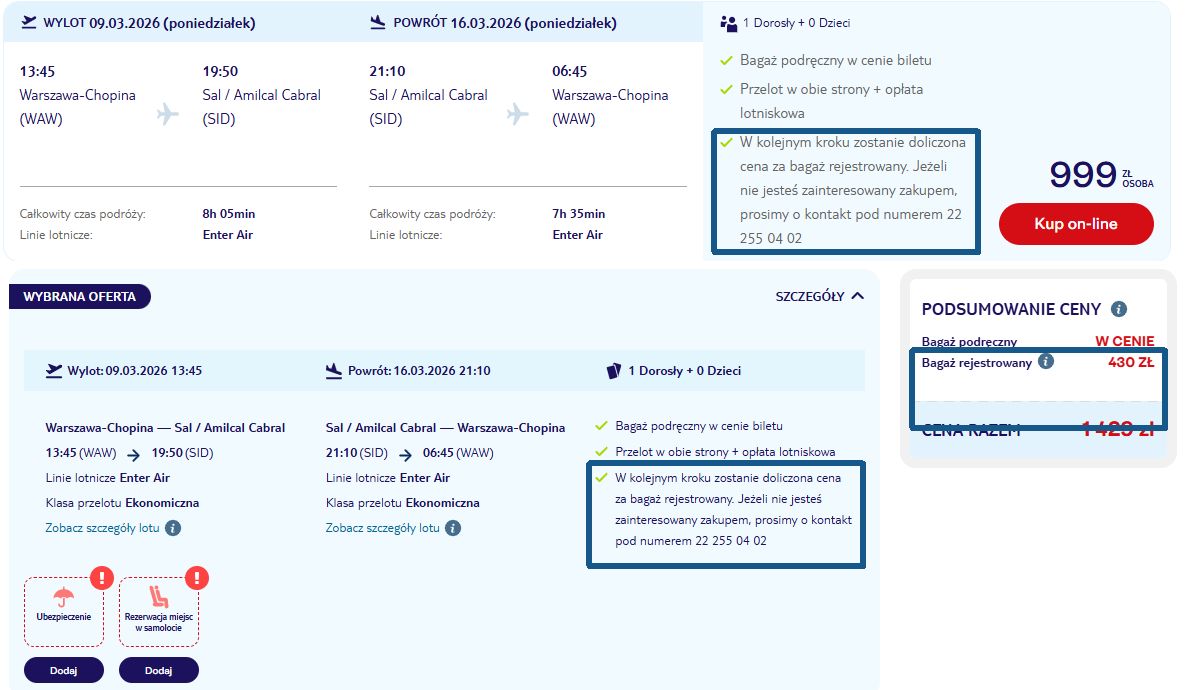Click takeoff plane icon in WYLOT header
Viewport: 1186px width, 690px height.
click(27, 22)
